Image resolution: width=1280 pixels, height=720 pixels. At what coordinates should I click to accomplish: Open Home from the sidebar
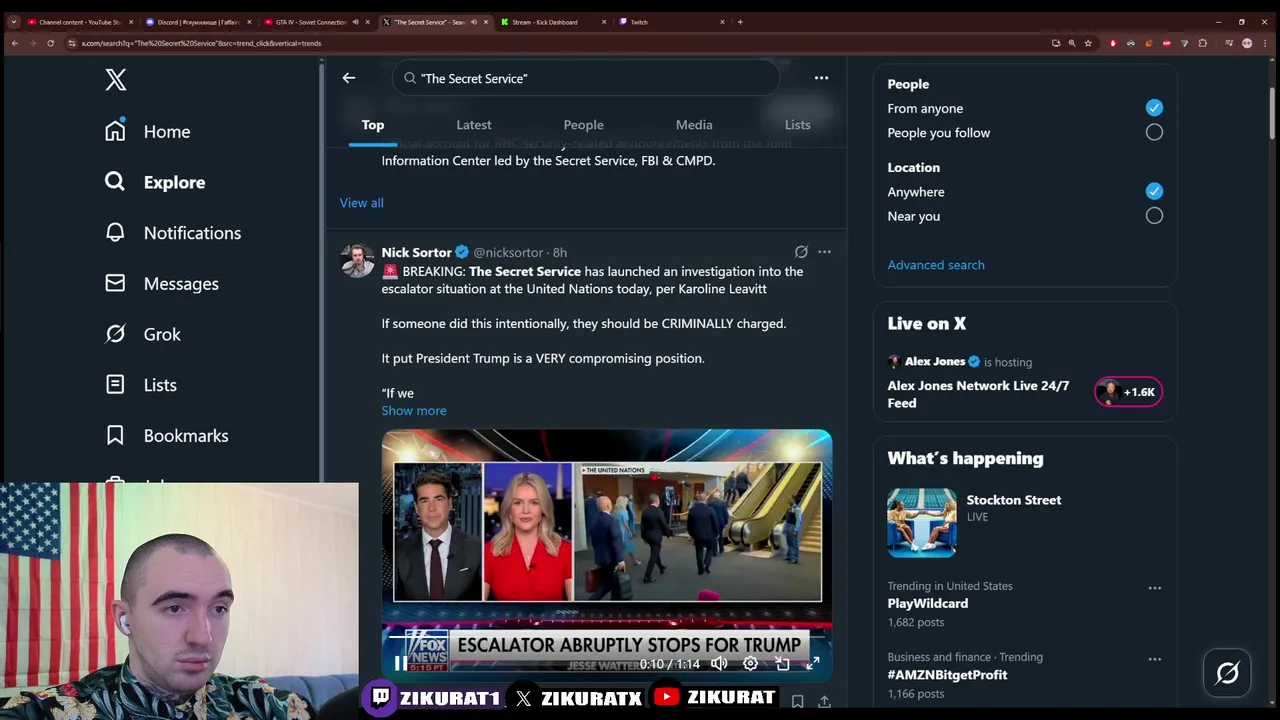pyautogui.click(x=148, y=131)
